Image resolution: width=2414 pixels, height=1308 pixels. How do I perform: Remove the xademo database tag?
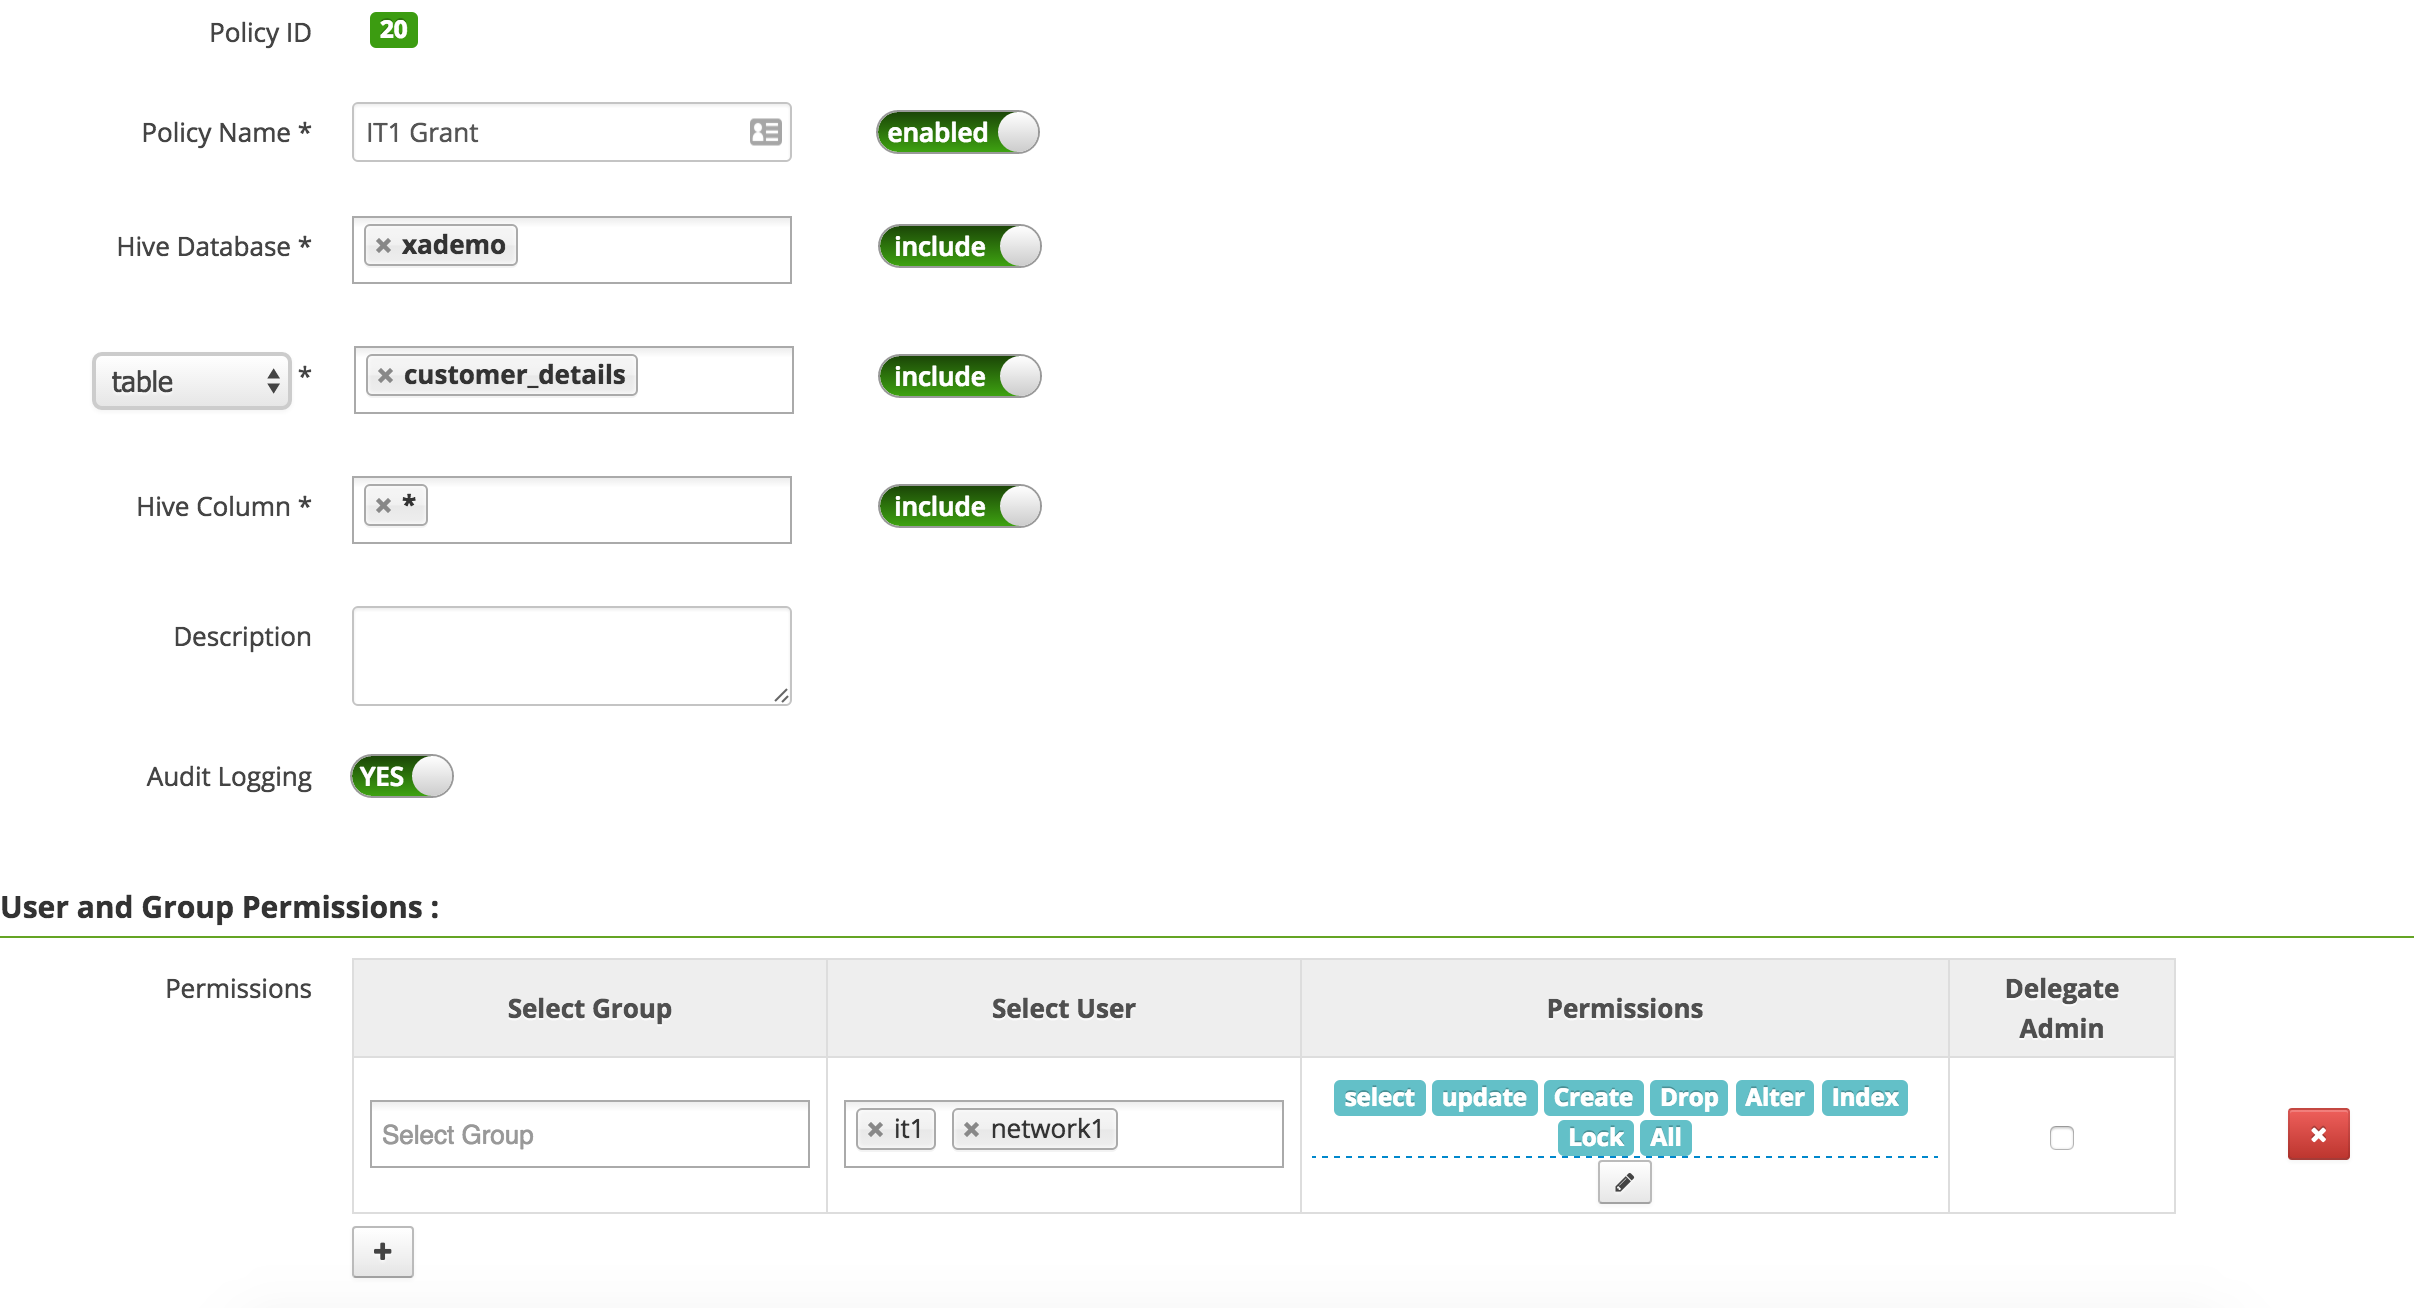385,244
